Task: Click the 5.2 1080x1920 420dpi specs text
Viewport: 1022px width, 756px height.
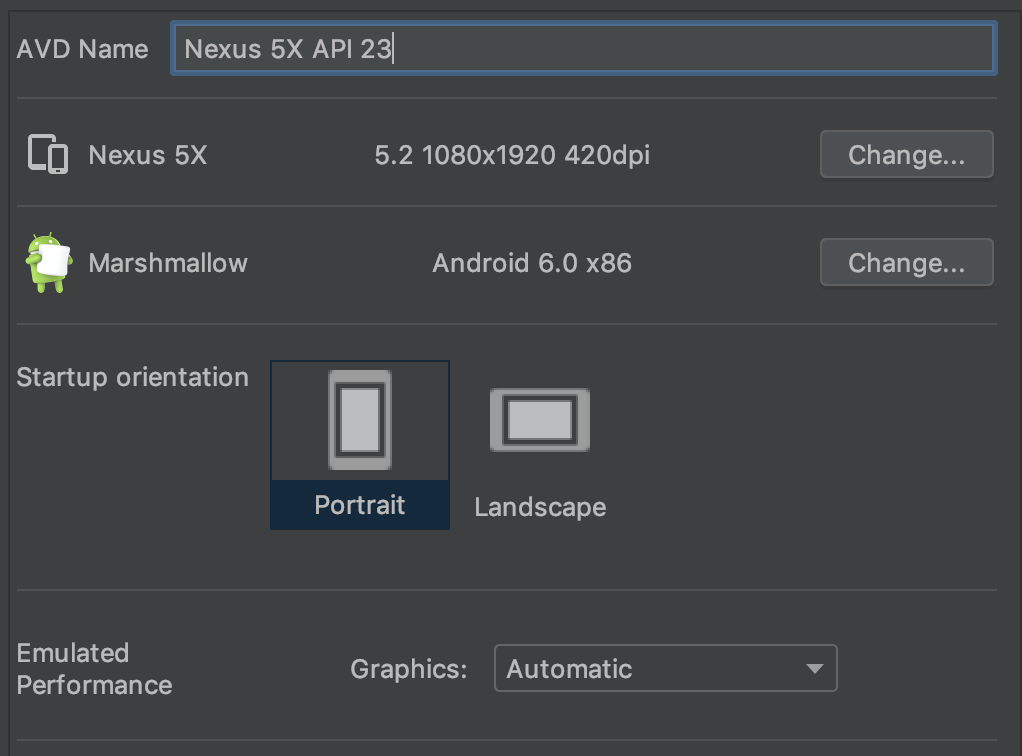Action: [512, 155]
